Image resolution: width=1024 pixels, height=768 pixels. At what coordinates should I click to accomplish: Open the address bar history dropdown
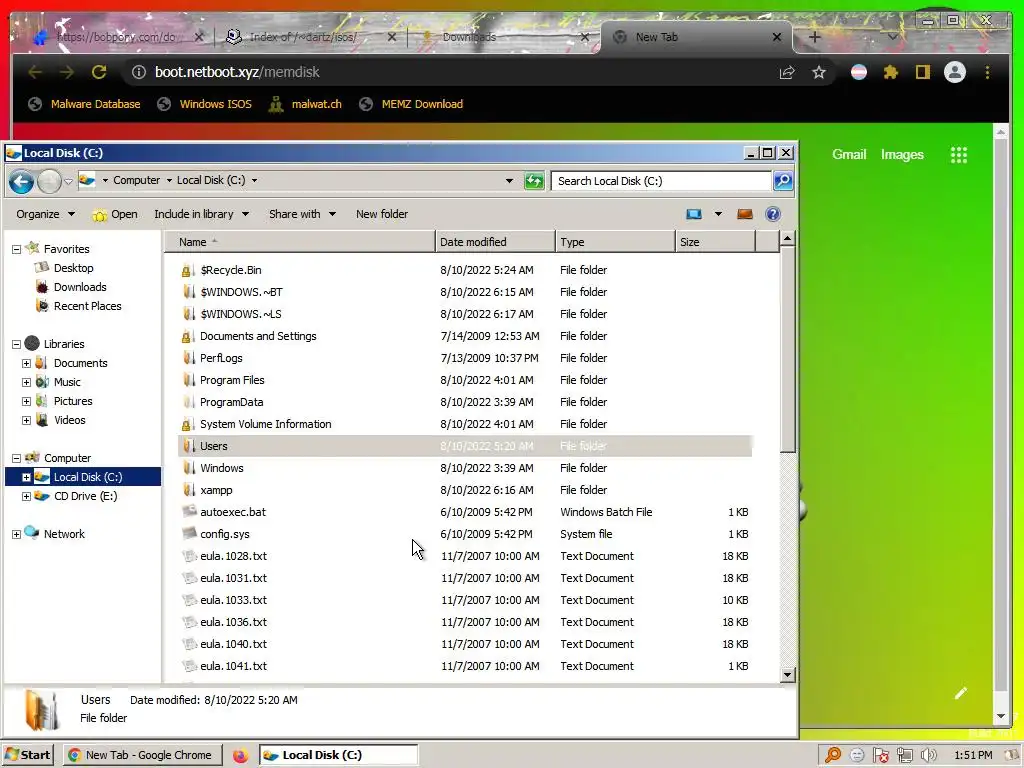(509, 181)
